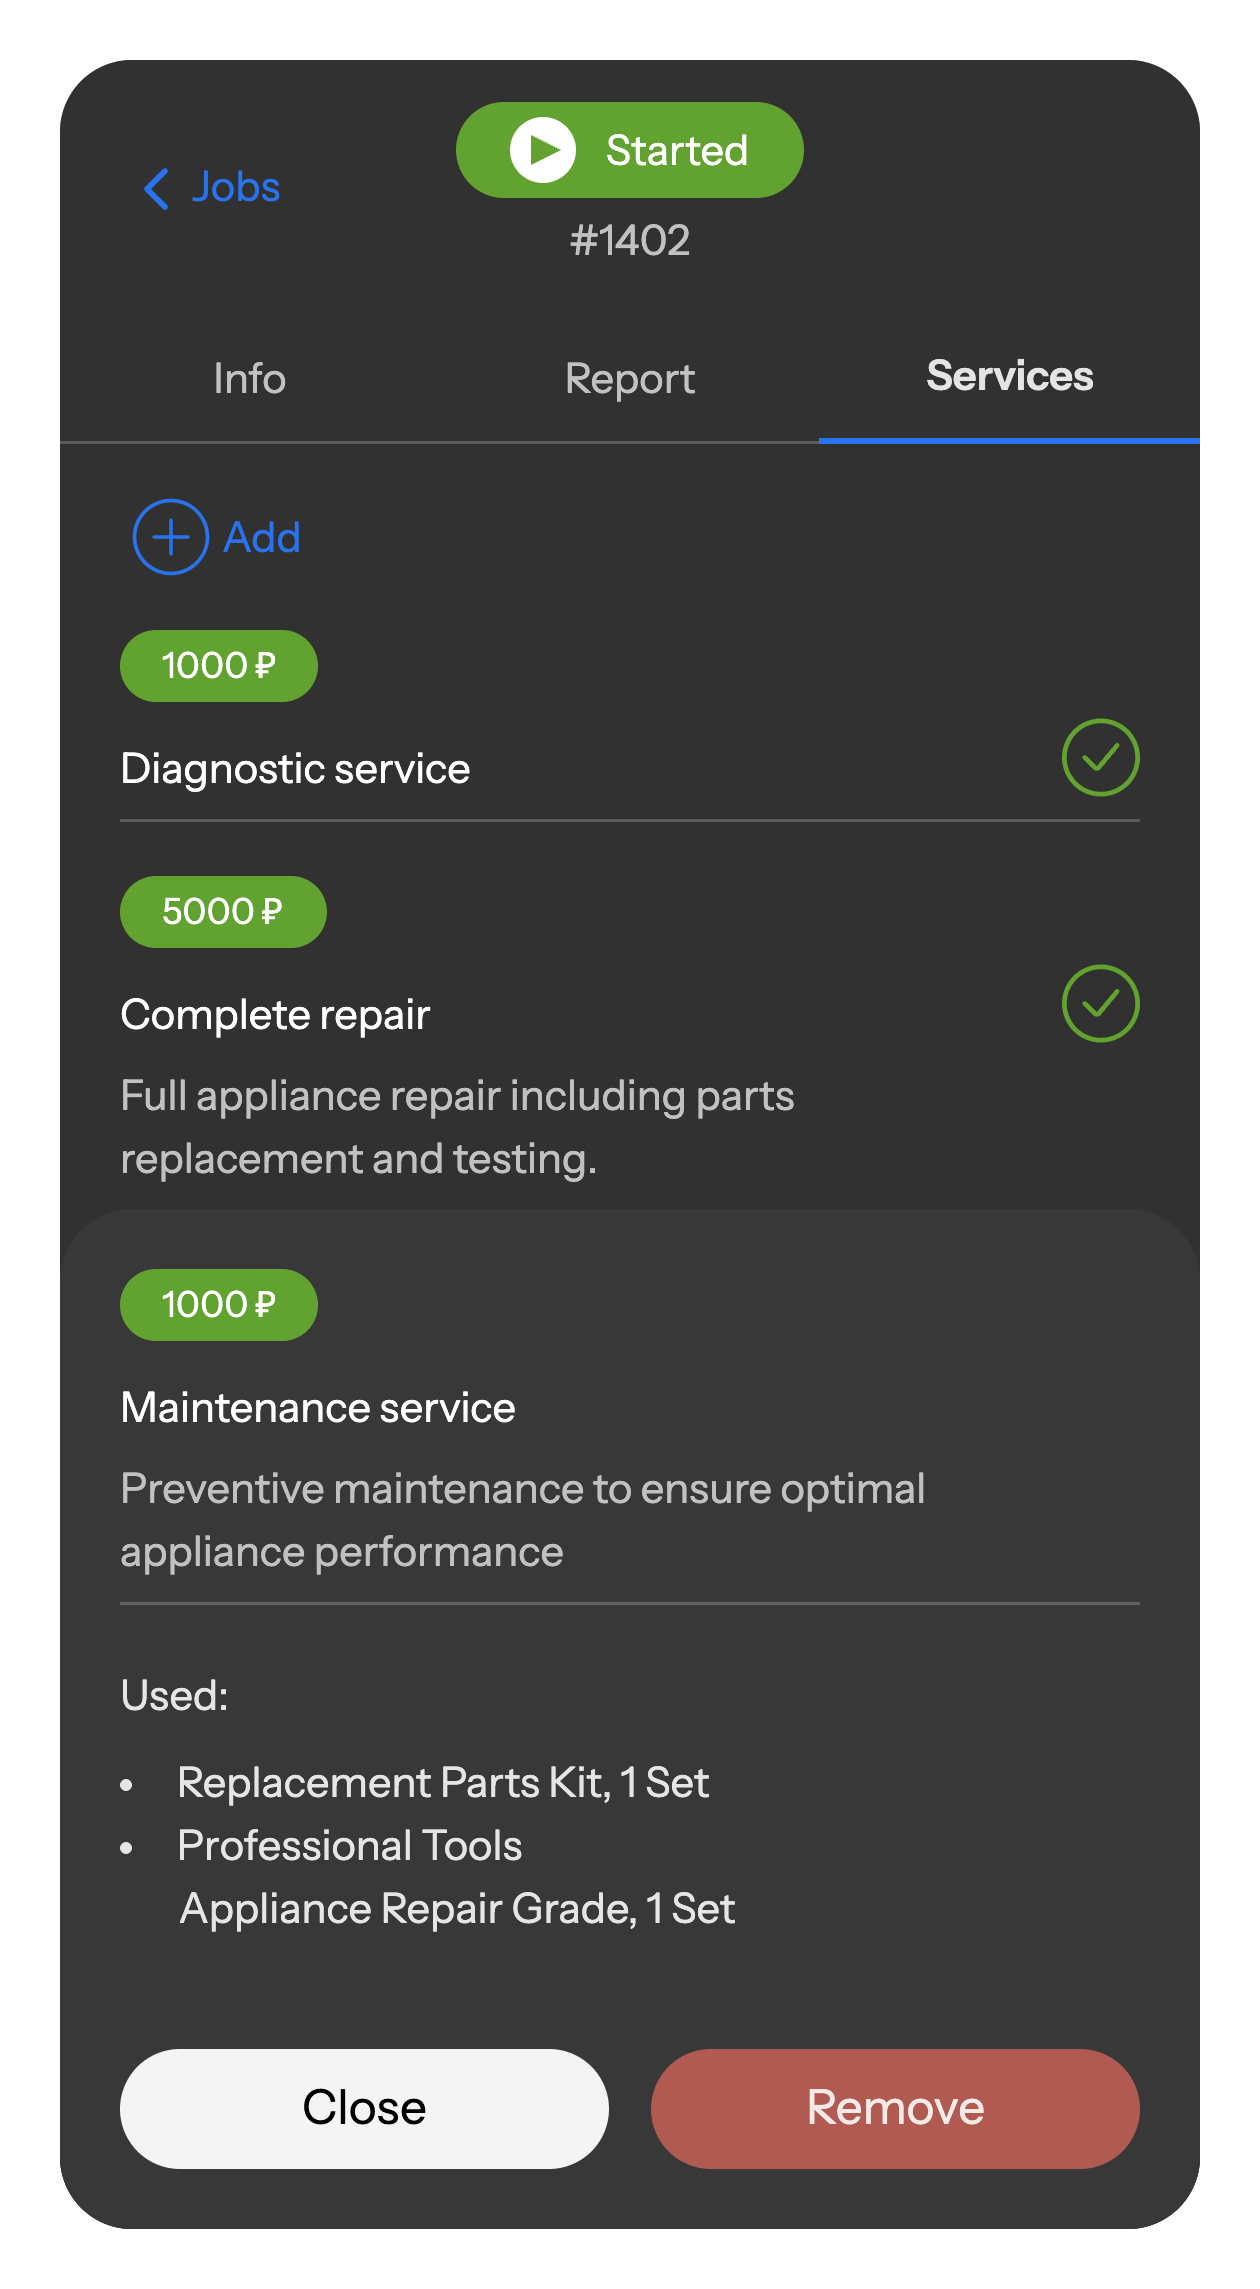The image size is (1260, 2289).
Task: Click the Maintenance service 1000 ₽ badge
Action: coord(219,1305)
